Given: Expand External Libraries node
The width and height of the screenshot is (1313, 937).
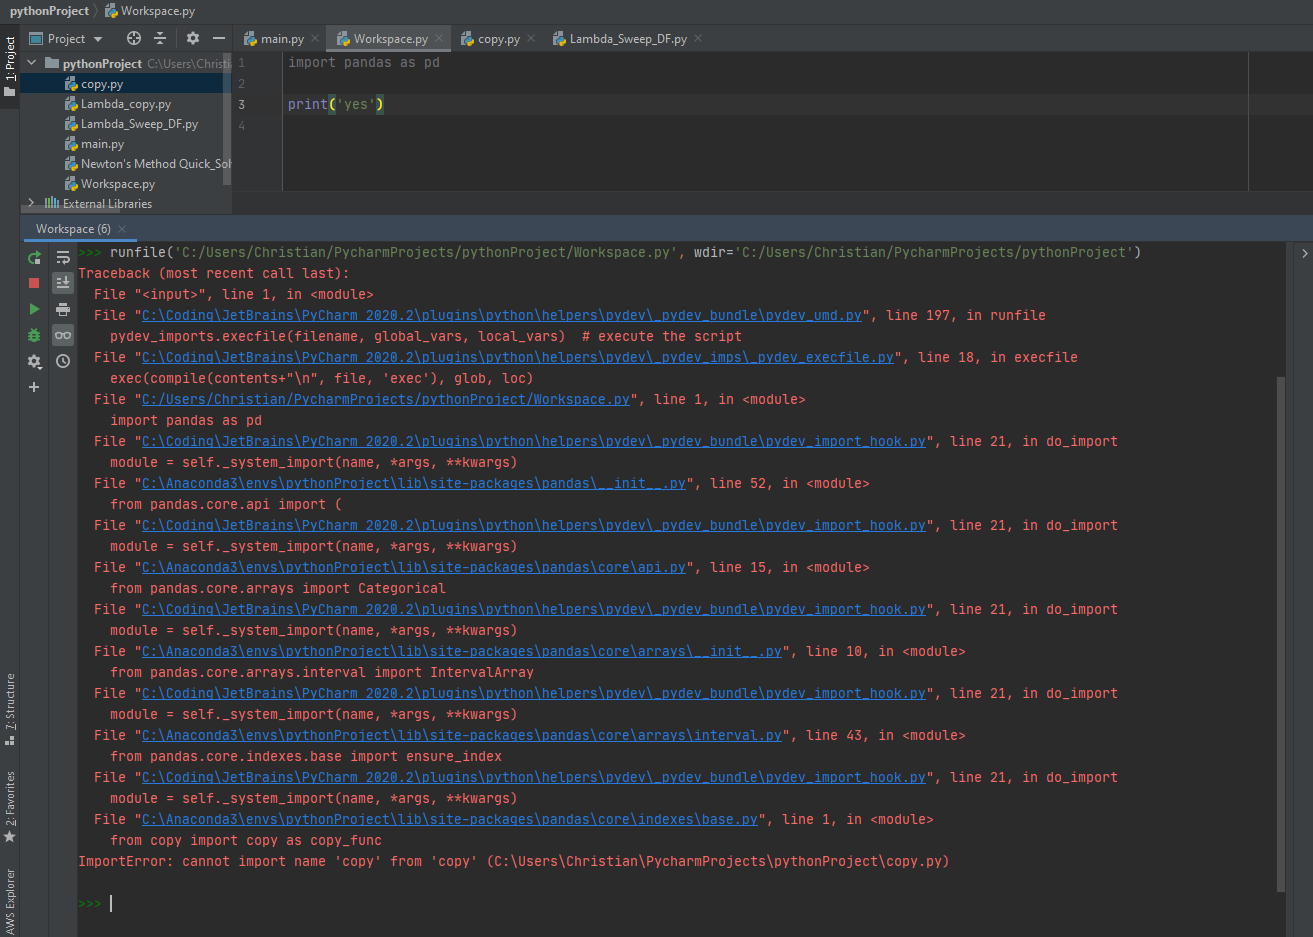Looking at the screenshot, I should point(32,203).
